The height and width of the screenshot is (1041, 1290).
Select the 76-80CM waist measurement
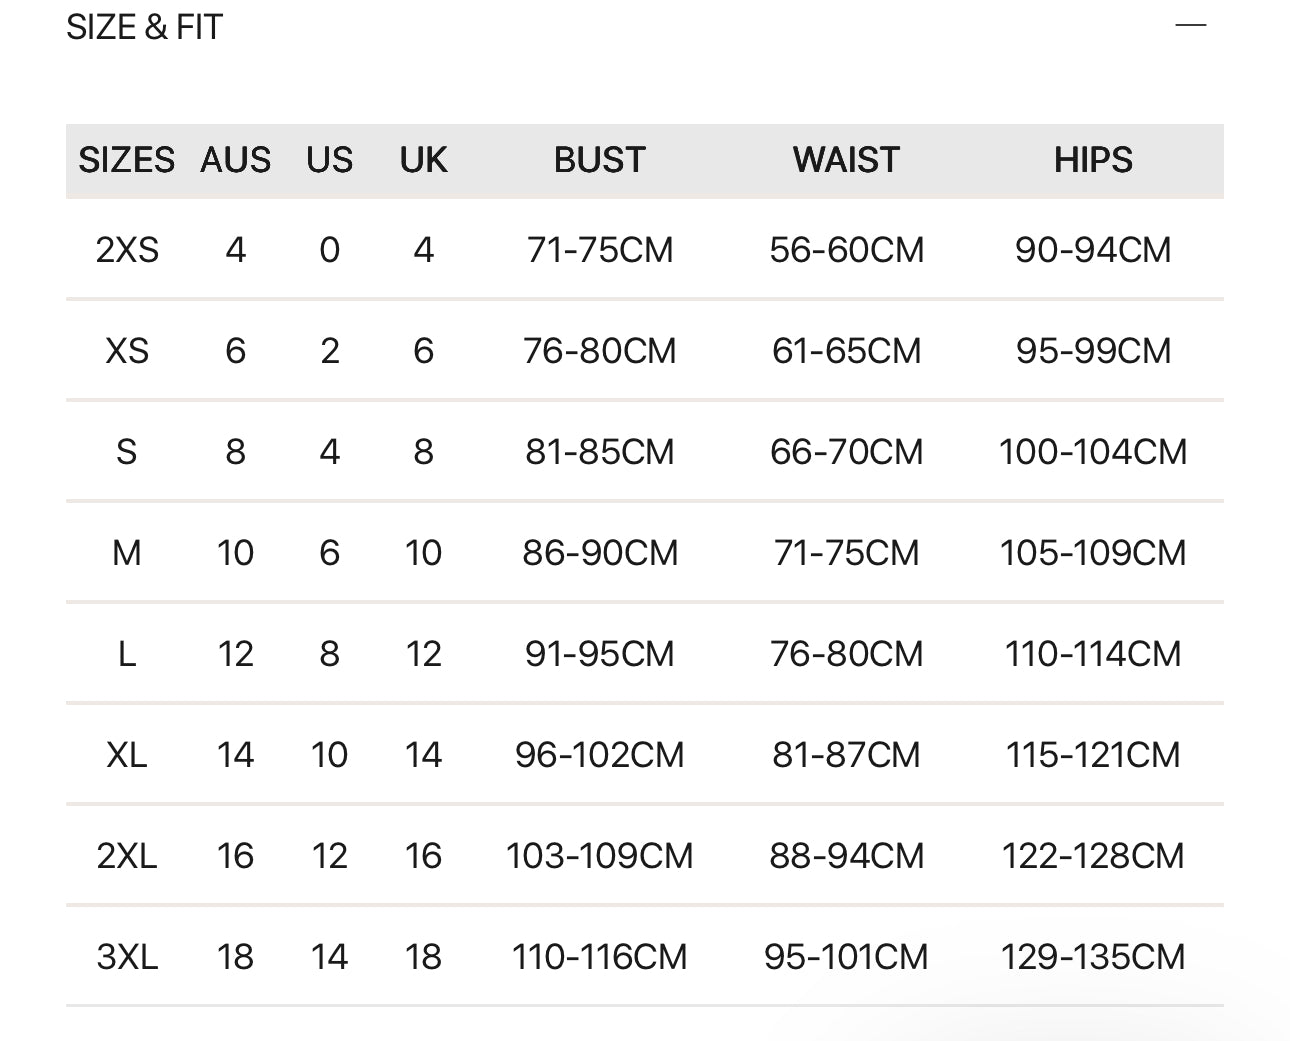[846, 654]
